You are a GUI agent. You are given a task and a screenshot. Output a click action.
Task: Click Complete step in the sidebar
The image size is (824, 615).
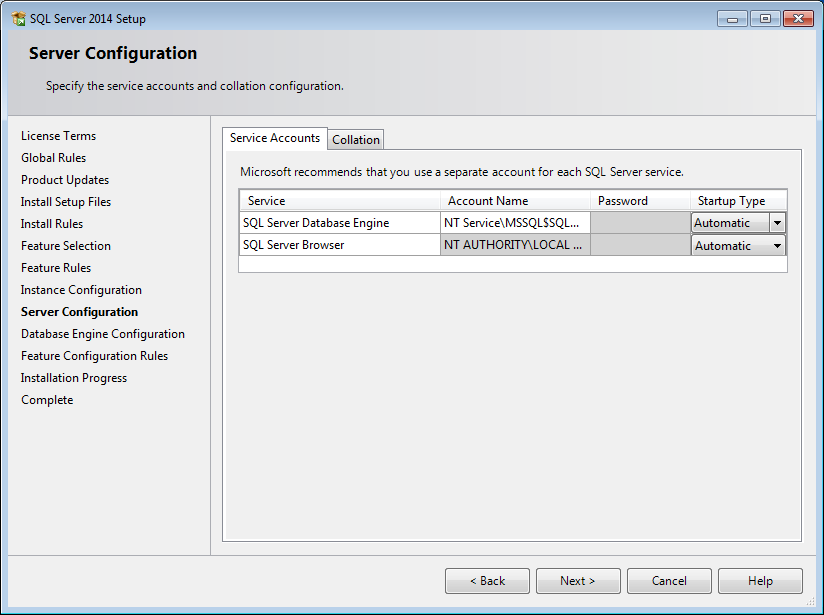tap(47, 400)
